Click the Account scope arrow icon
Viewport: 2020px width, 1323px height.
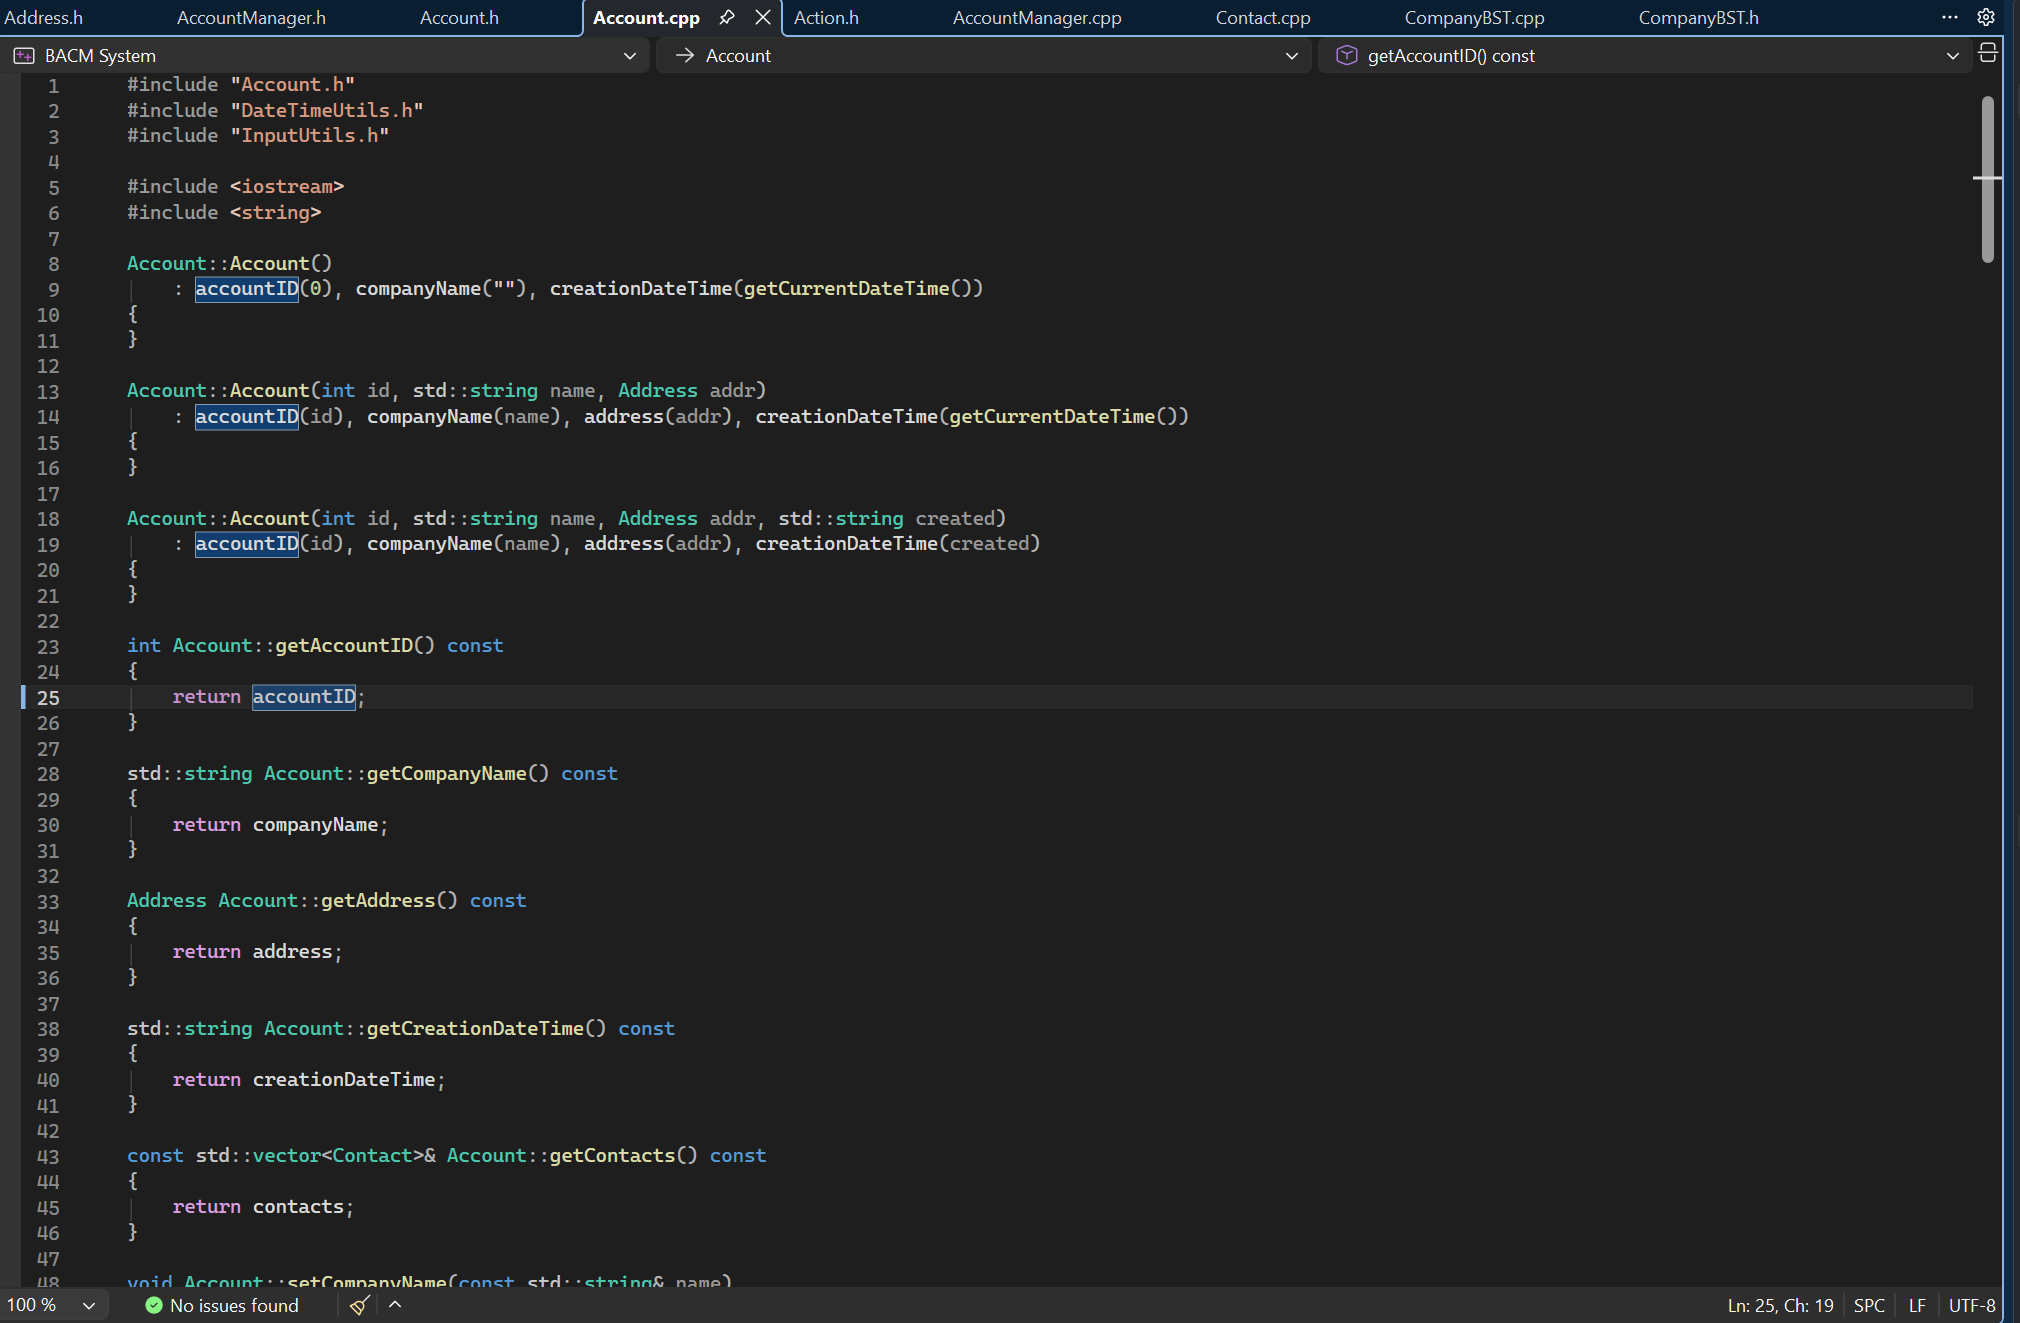685,56
